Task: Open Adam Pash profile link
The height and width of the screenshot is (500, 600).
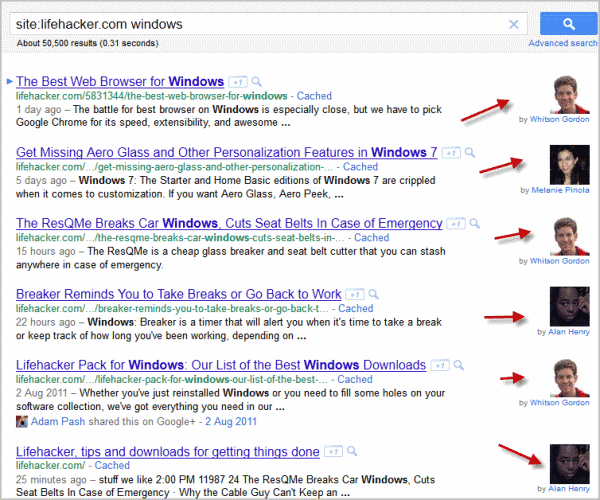Action: click(58, 422)
